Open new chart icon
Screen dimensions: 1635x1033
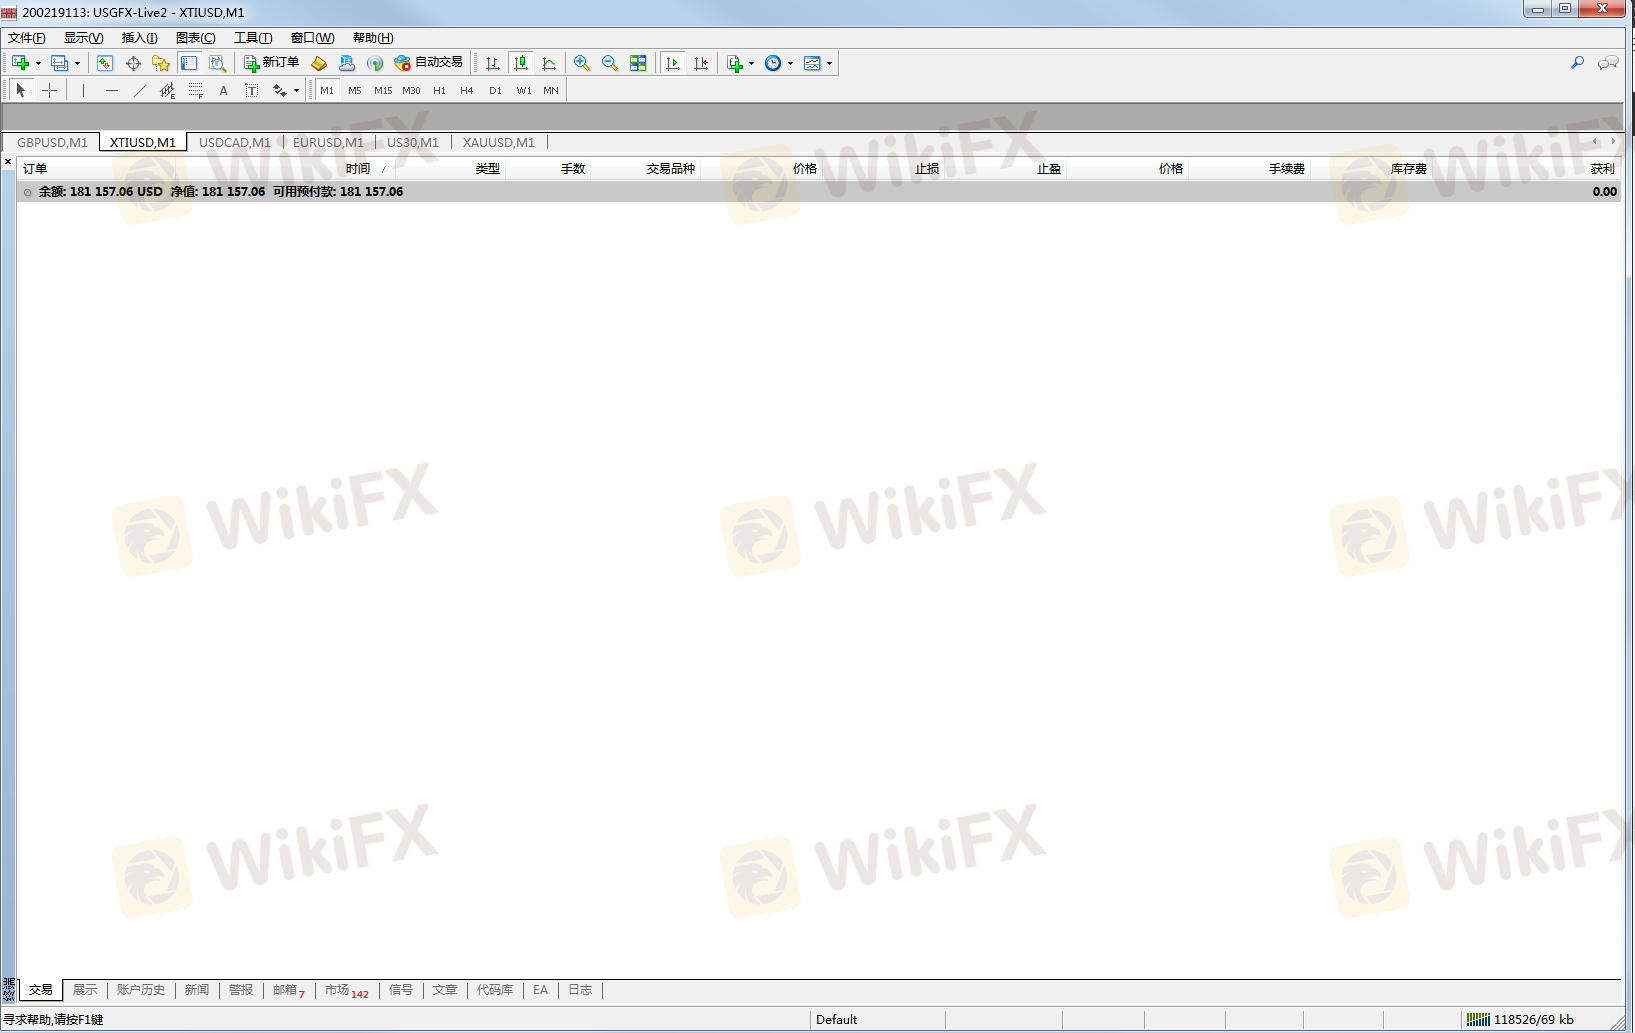pos(20,63)
